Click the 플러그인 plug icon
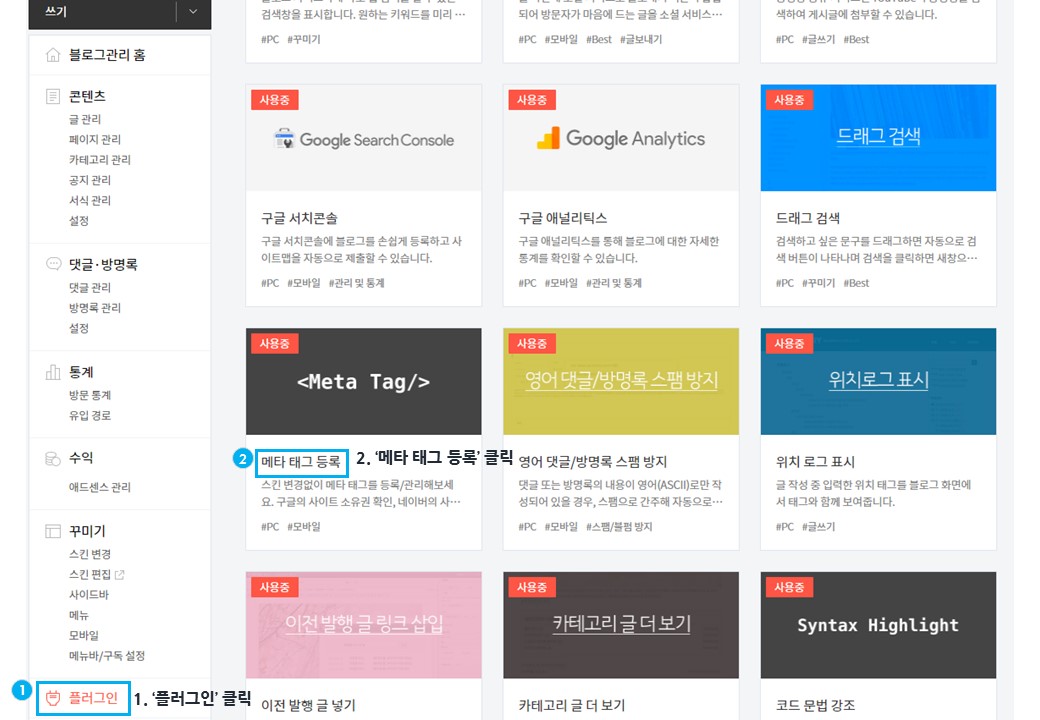This screenshot has height=720, width=1040. coord(53,697)
